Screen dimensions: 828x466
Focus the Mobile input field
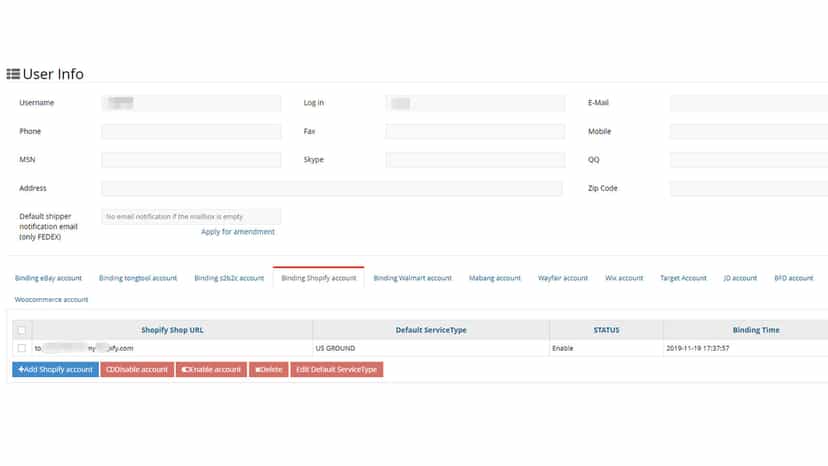coord(749,132)
